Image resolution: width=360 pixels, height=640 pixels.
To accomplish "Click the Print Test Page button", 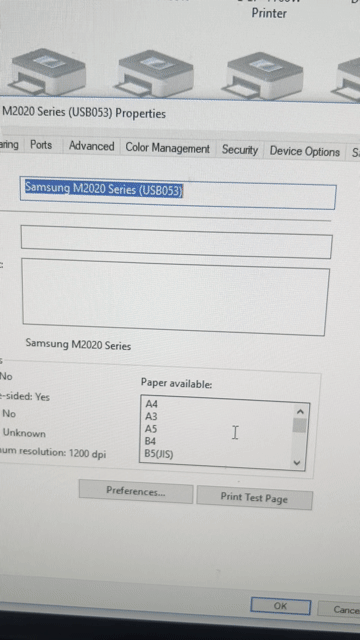I will (254, 498).
